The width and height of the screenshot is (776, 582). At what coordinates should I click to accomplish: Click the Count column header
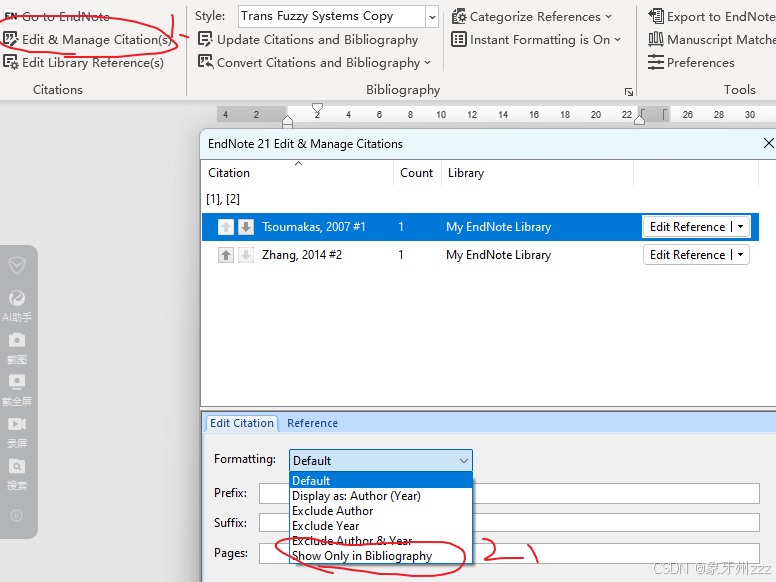(417, 173)
